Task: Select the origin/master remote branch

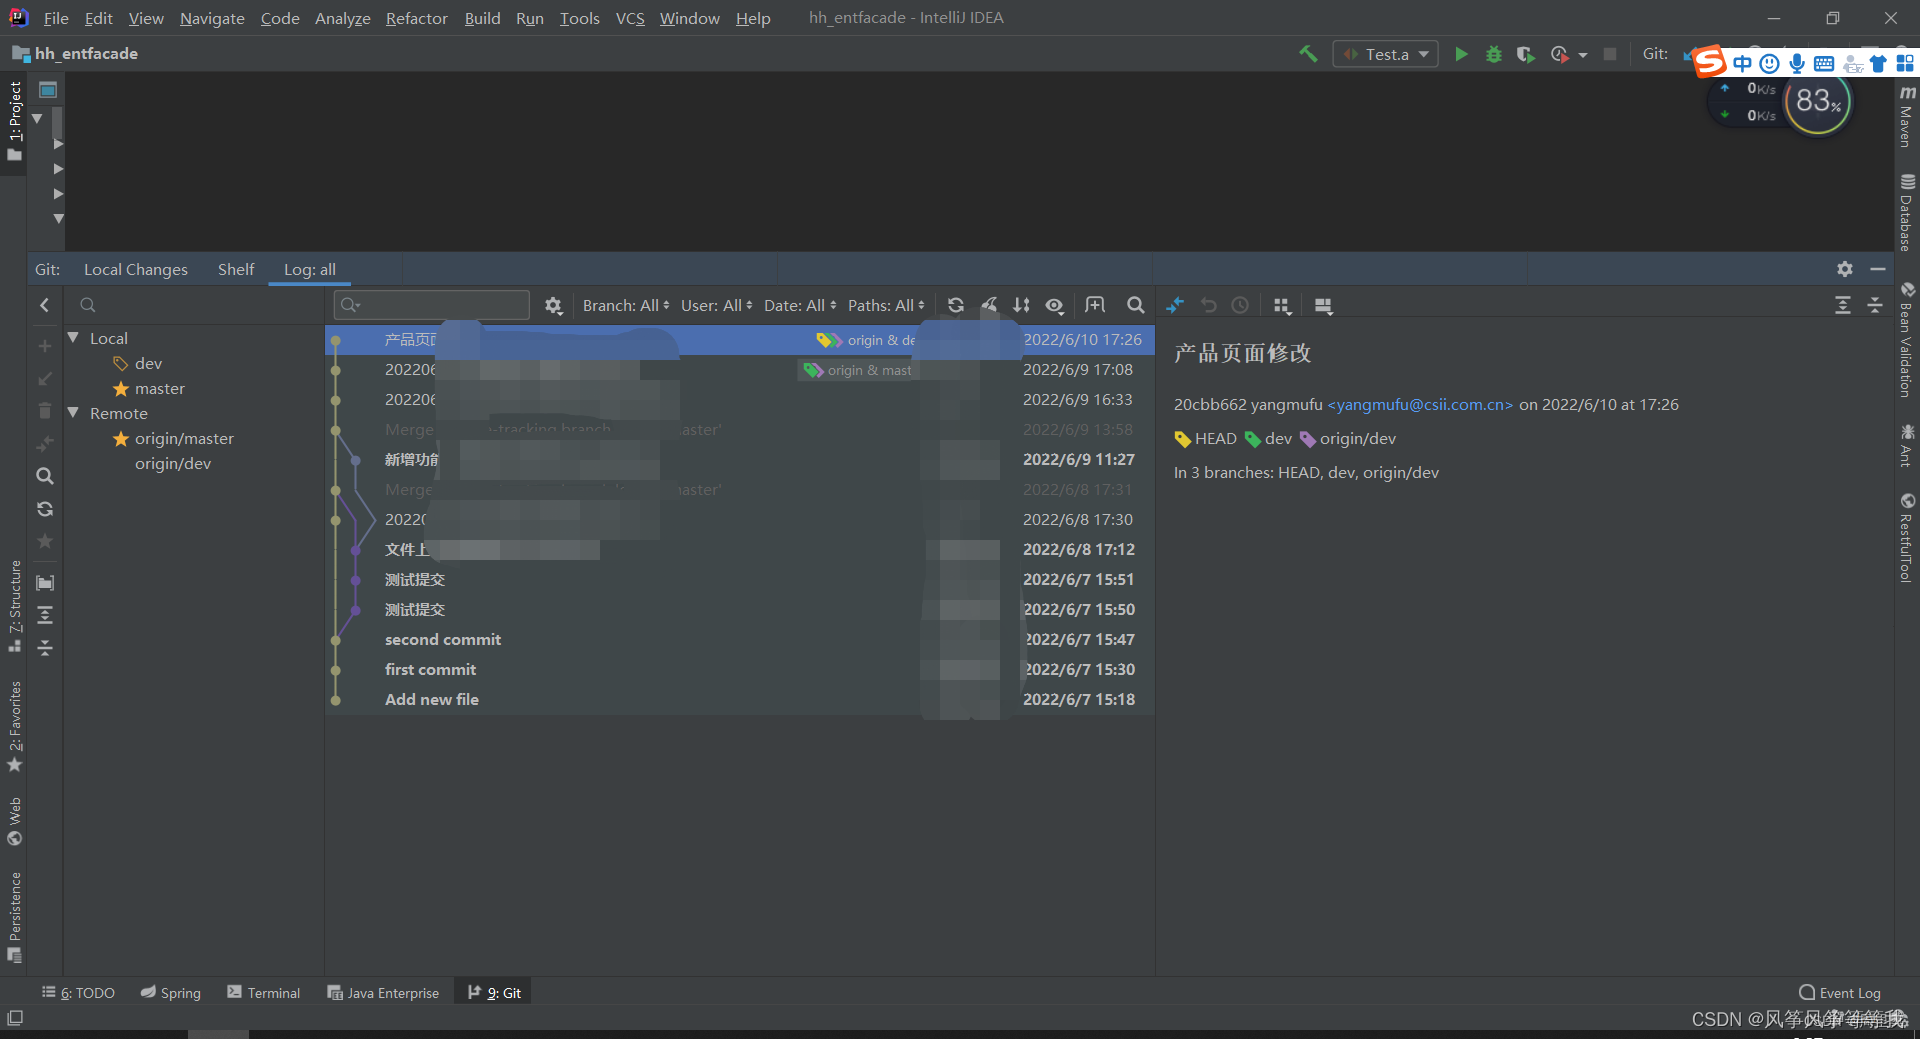Action: (x=184, y=438)
